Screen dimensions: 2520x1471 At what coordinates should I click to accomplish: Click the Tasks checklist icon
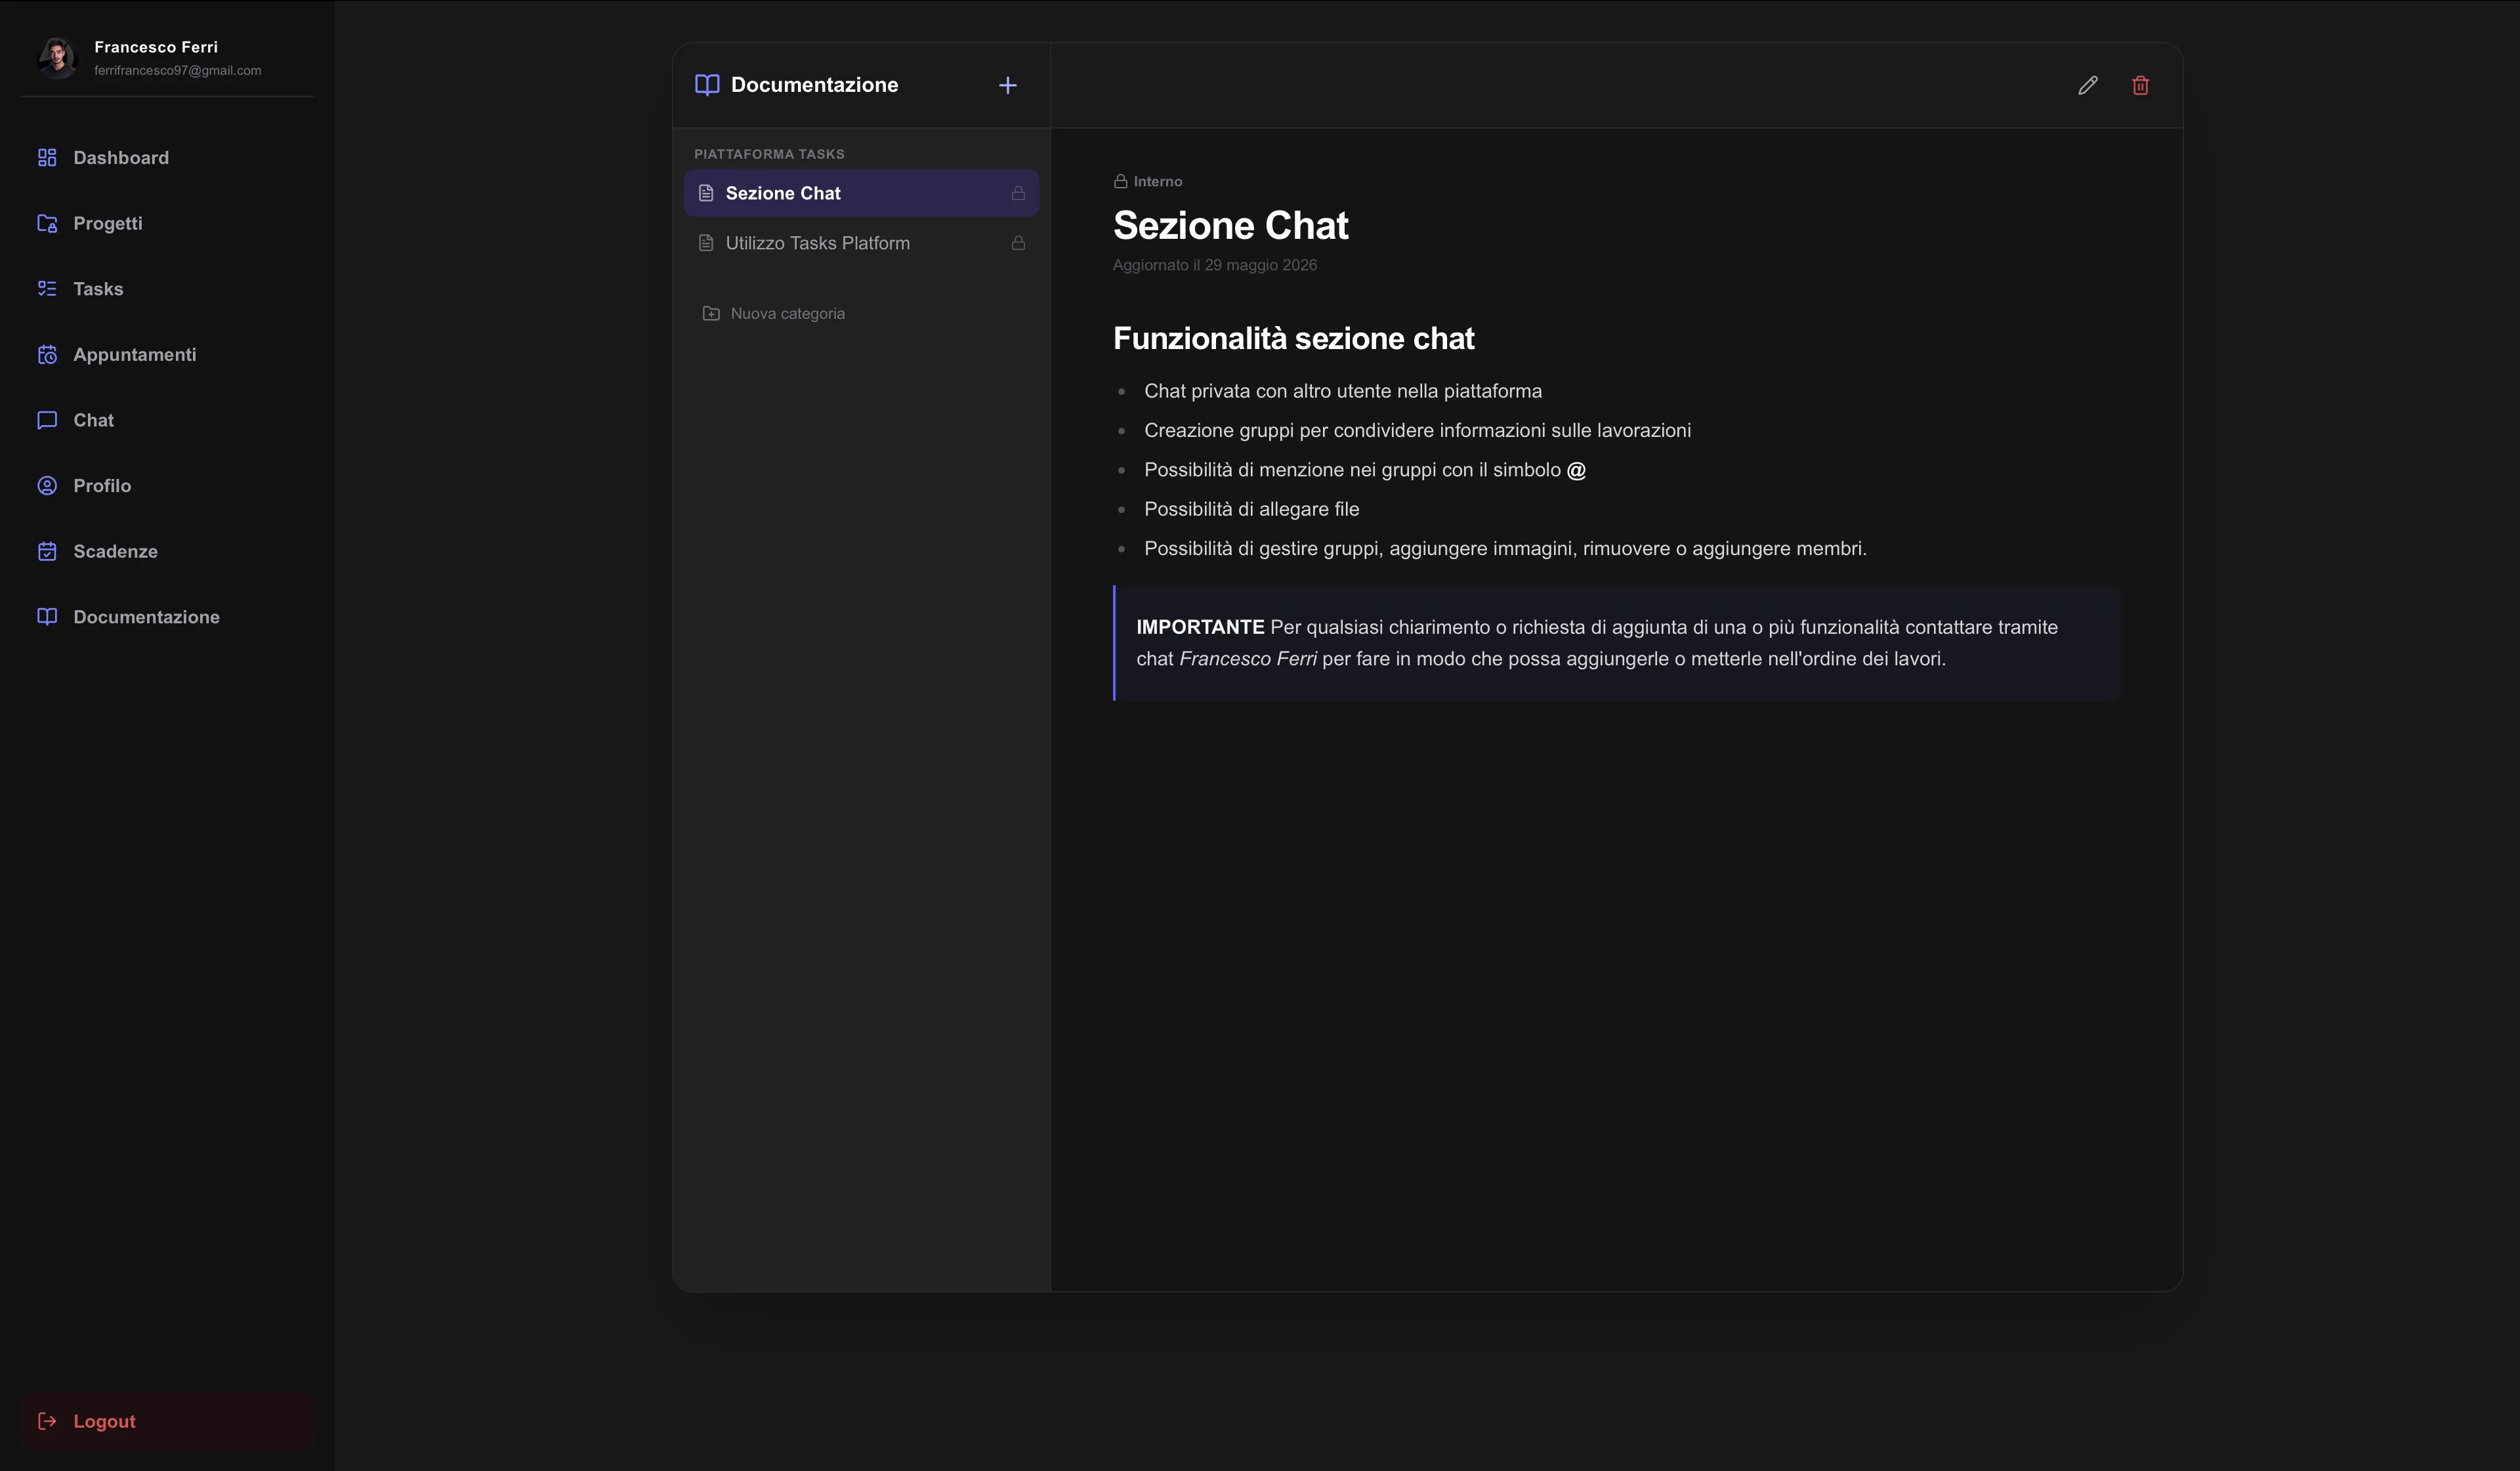pyautogui.click(x=47, y=288)
